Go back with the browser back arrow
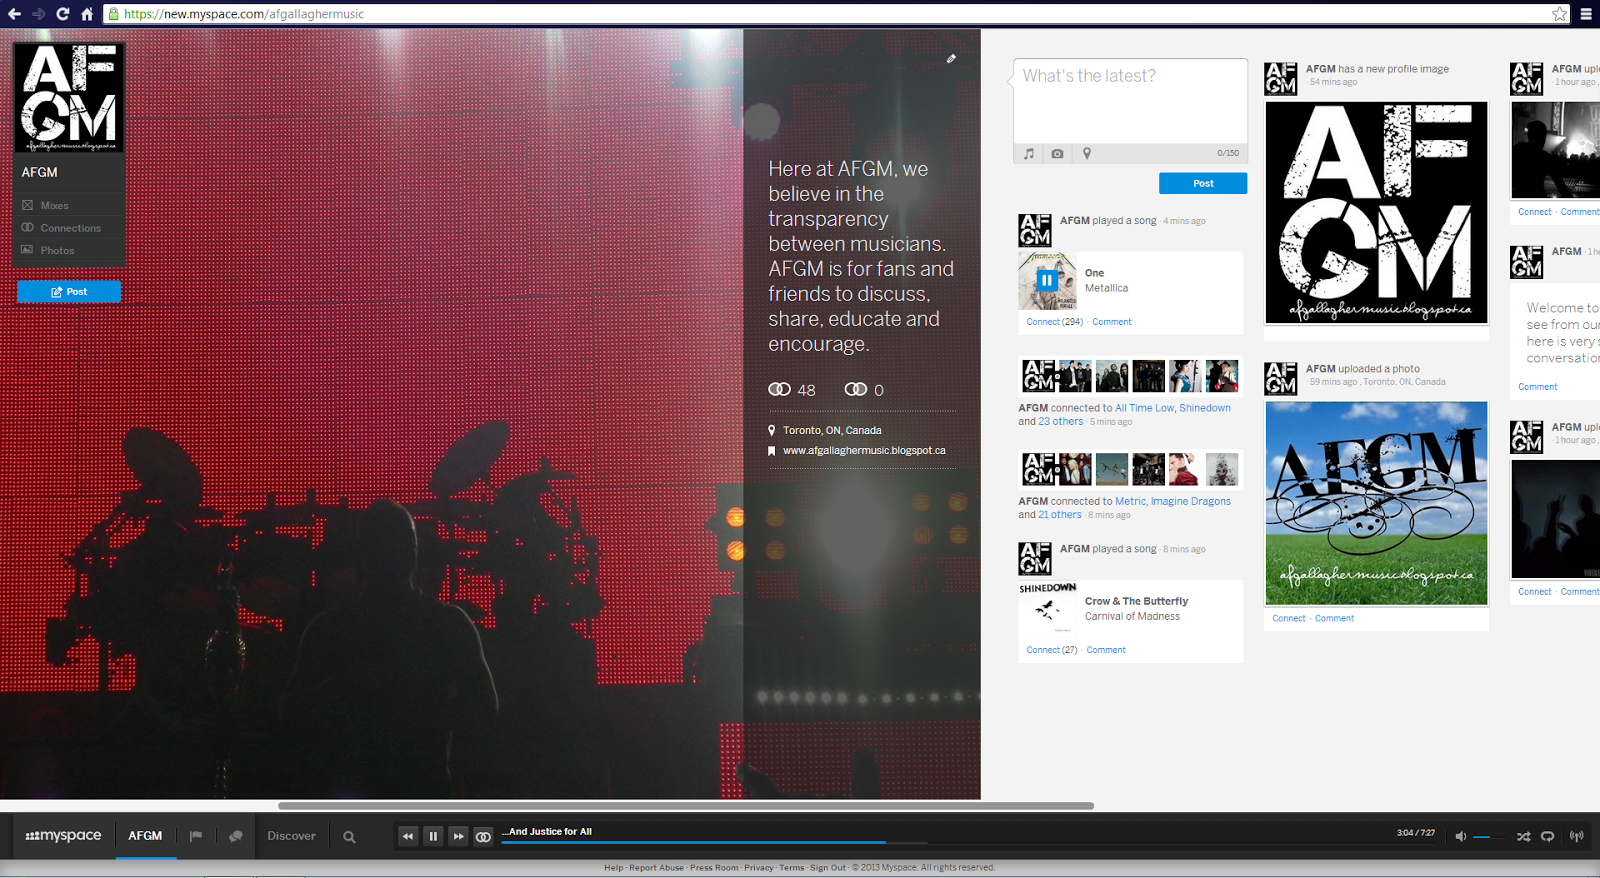 point(14,14)
